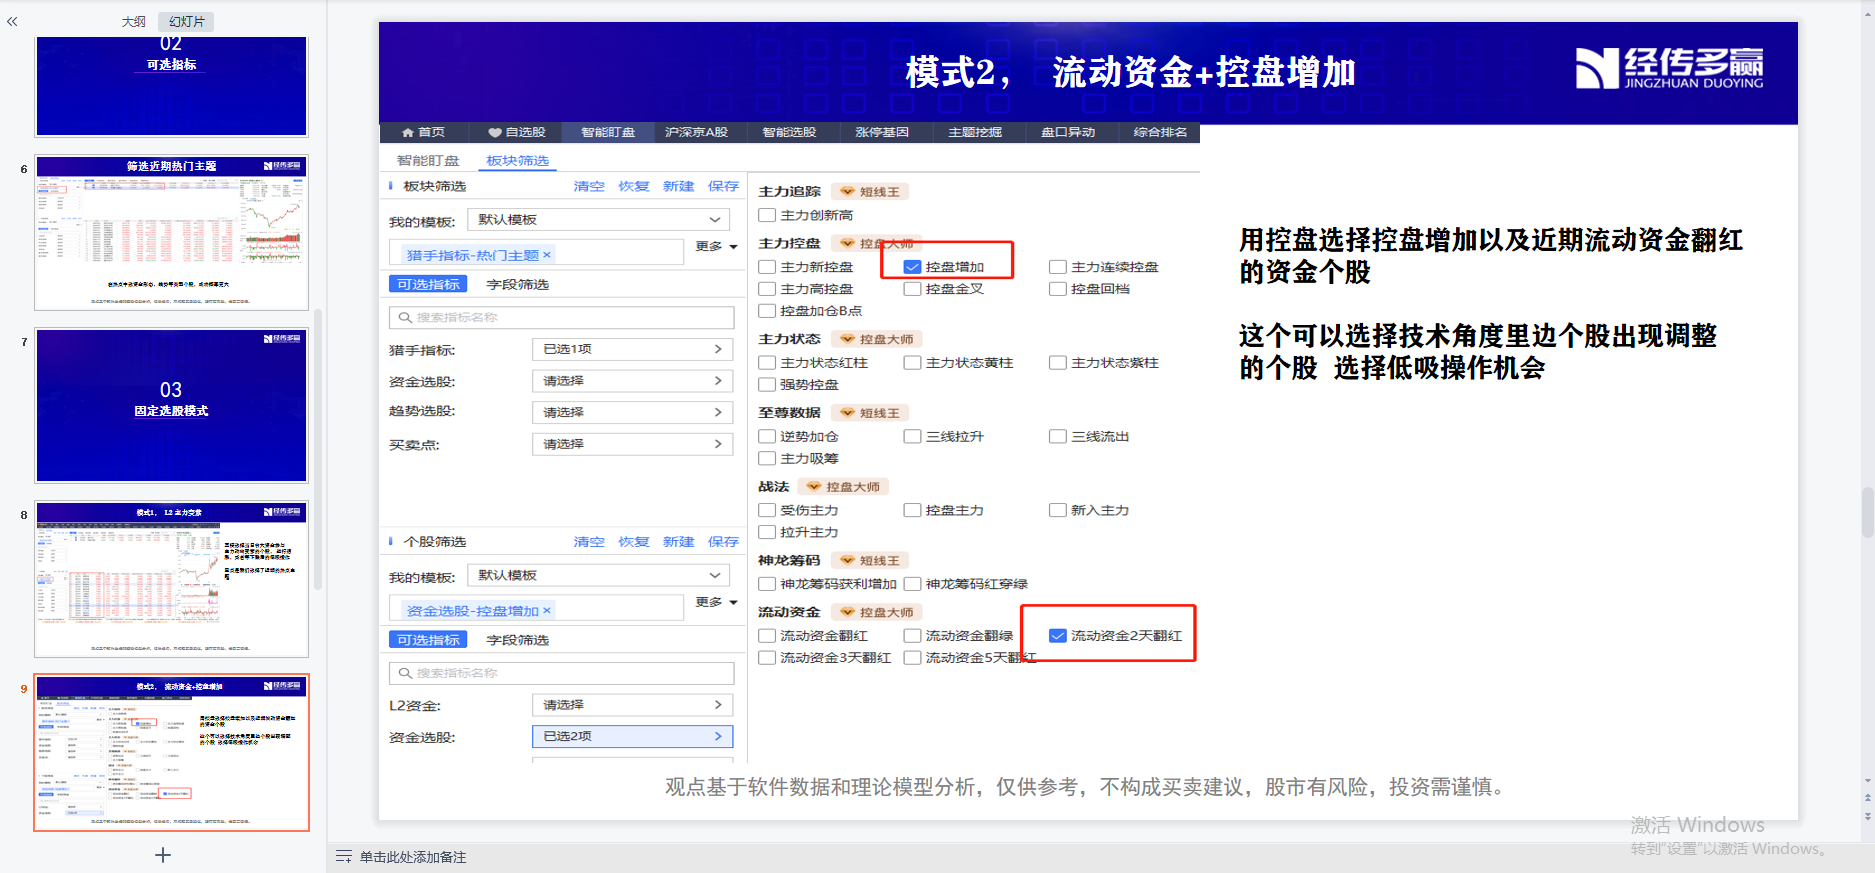Expand 更多 beside 资金选股-控盘增加 tag

(716, 602)
